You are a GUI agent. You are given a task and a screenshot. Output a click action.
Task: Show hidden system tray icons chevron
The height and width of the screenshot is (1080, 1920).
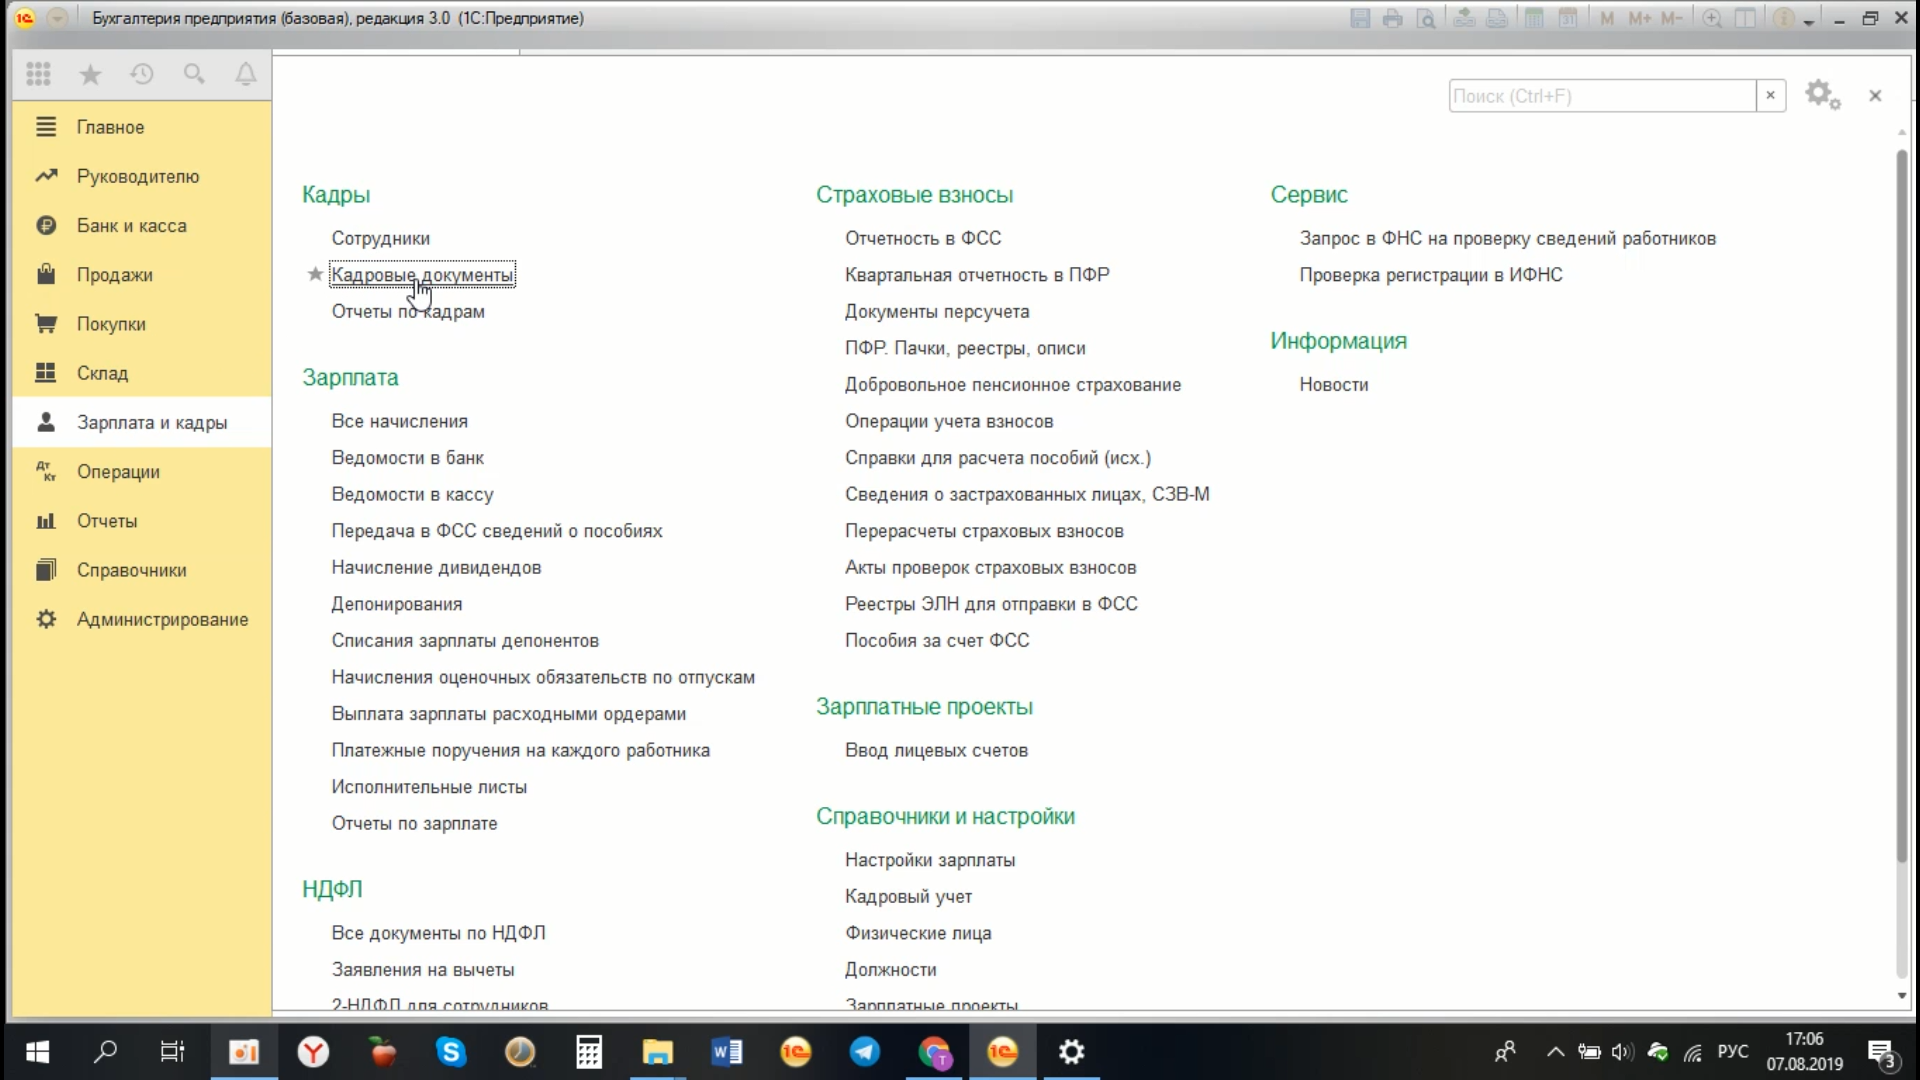tap(1555, 1051)
